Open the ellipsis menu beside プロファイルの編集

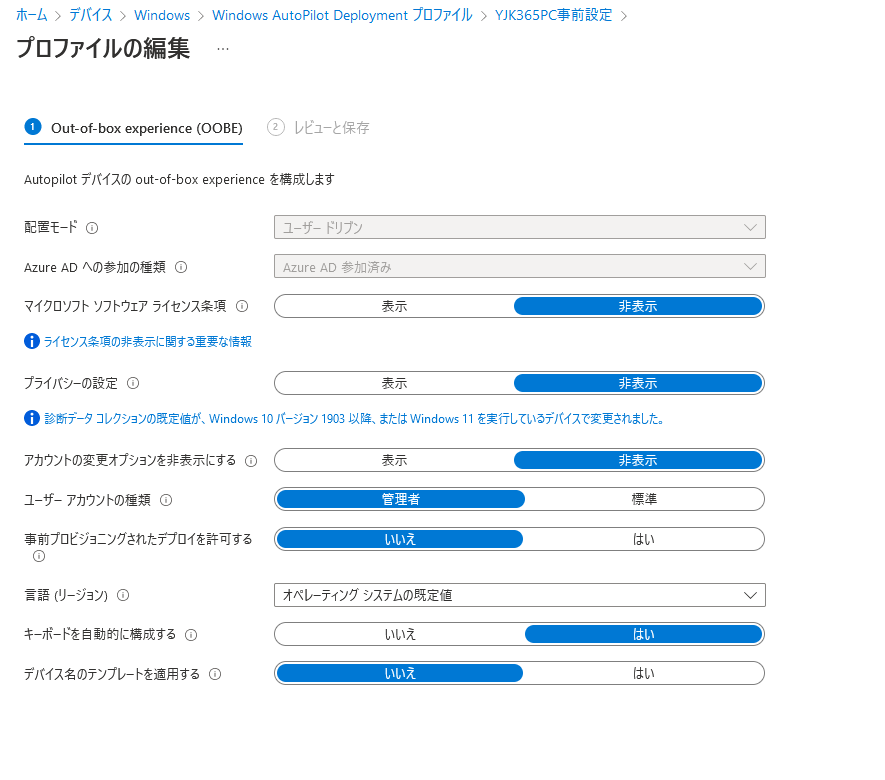(x=223, y=49)
